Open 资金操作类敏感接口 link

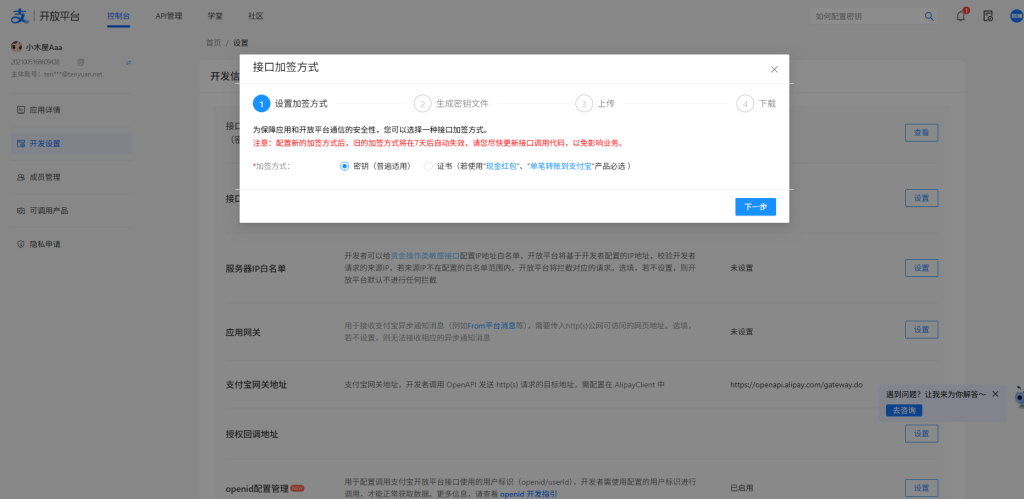click(425, 255)
